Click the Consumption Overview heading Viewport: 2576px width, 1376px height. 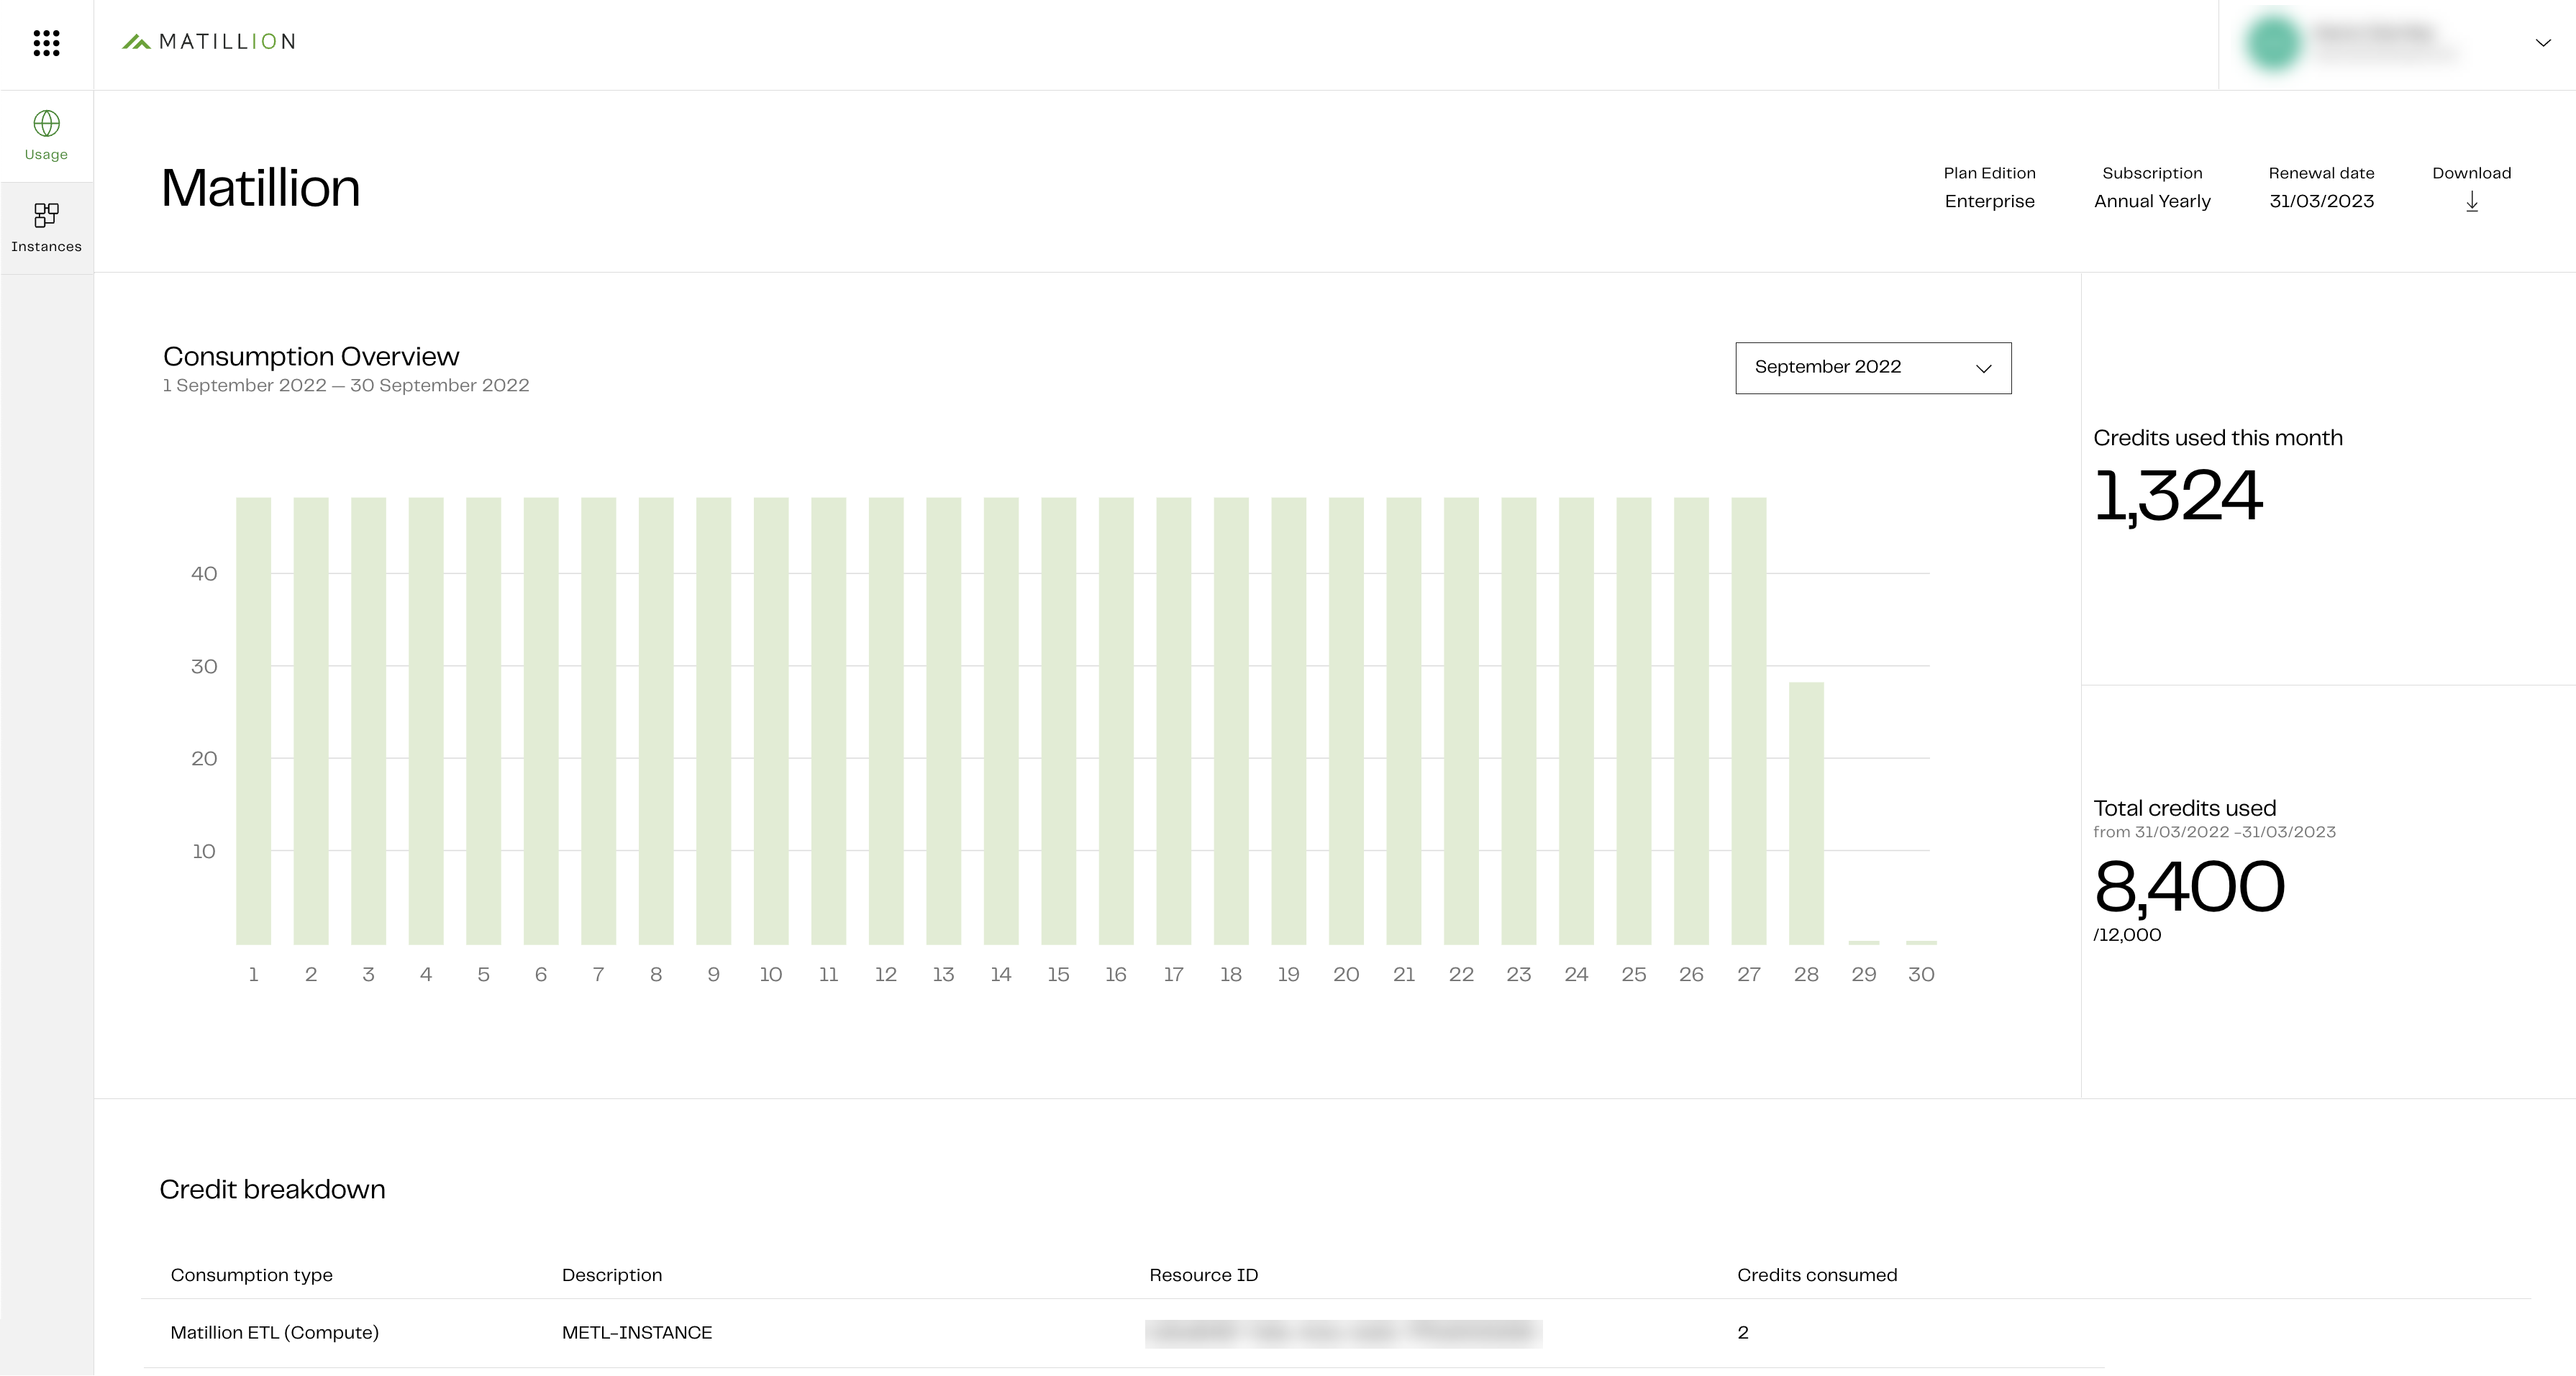tap(311, 356)
